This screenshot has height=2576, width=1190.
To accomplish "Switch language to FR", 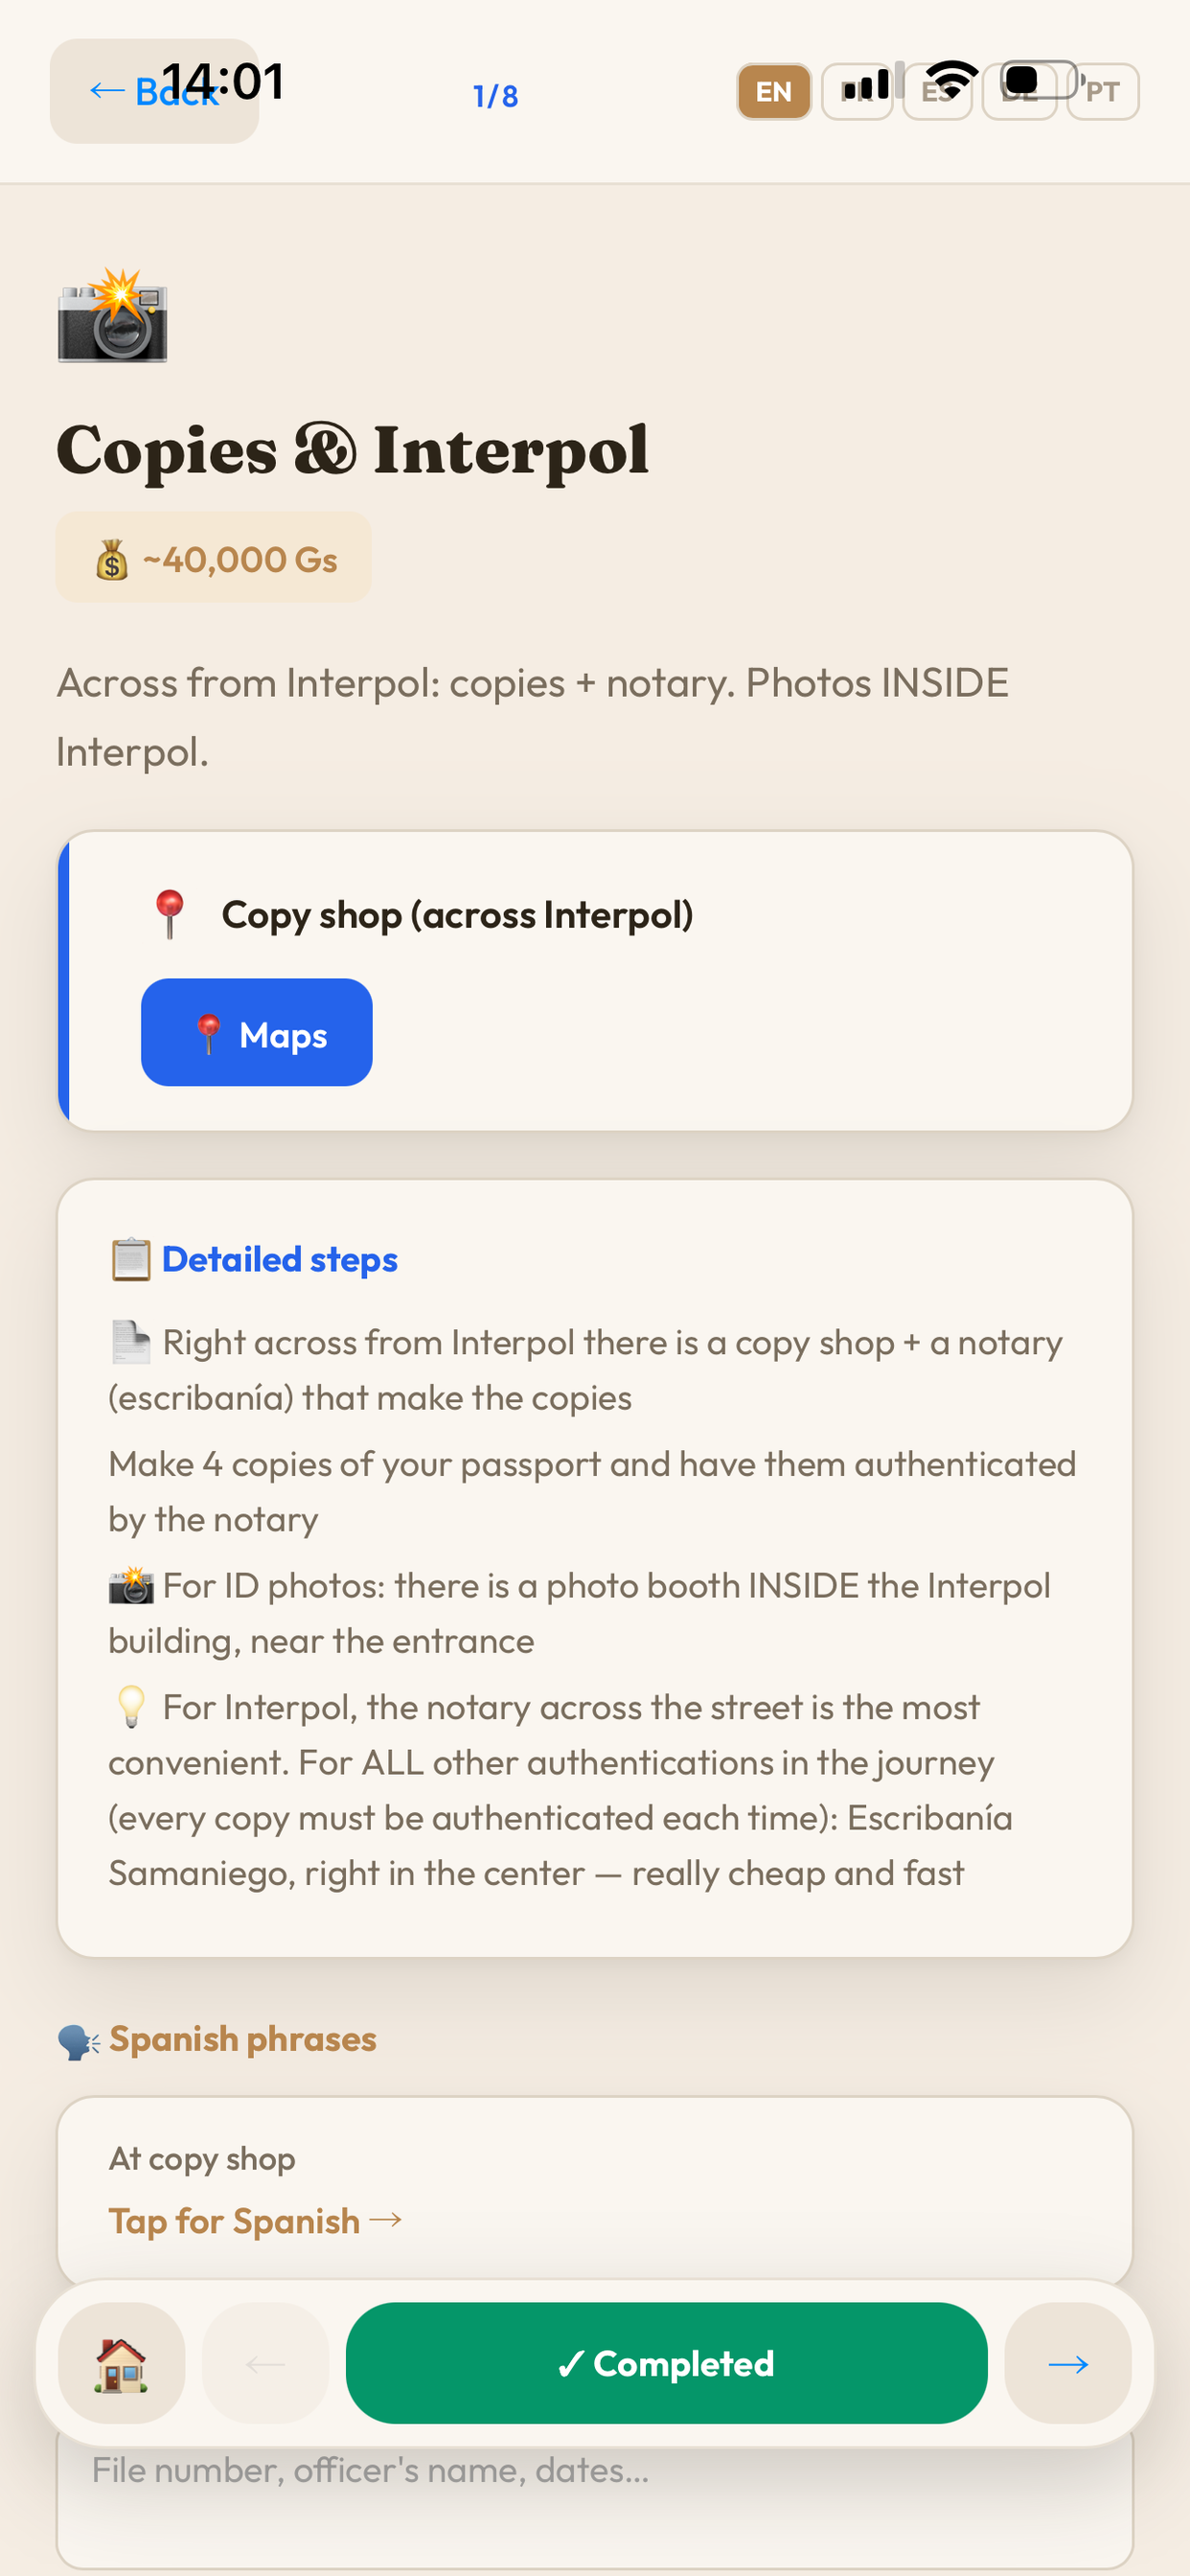I will (x=857, y=92).
